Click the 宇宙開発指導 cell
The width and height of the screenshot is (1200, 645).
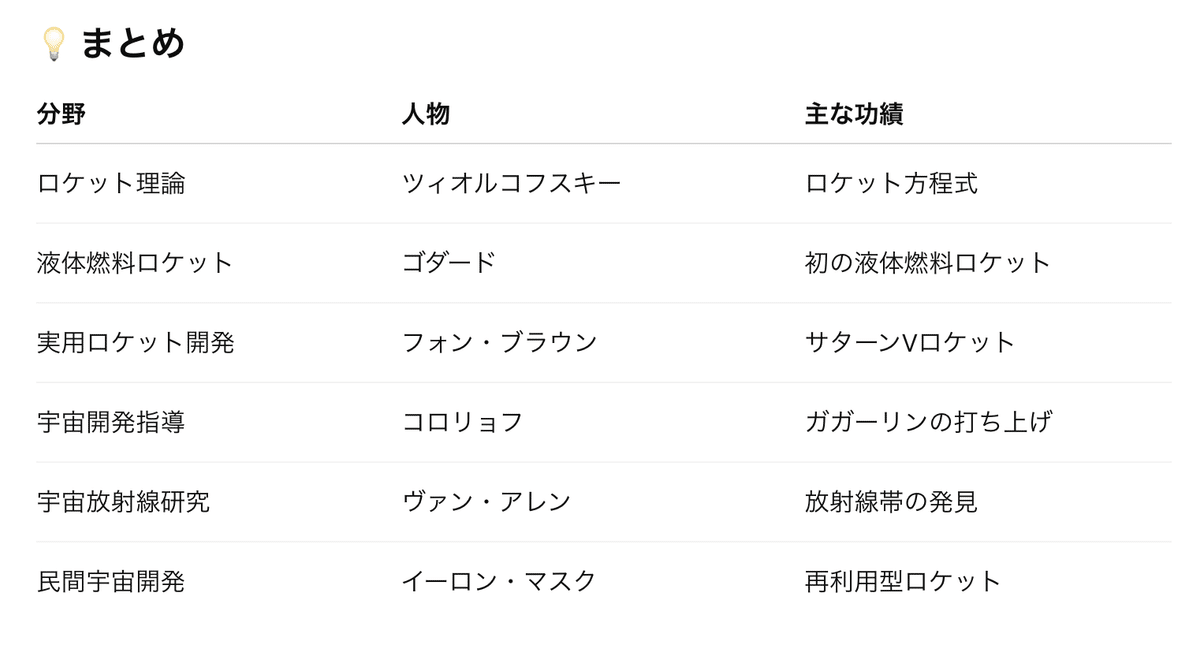[x=111, y=422]
